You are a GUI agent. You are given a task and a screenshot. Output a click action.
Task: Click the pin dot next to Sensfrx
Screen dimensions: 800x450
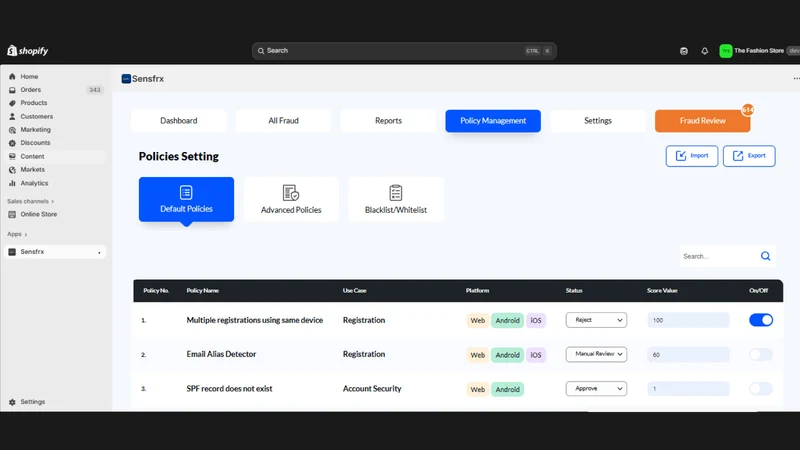(99, 253)
